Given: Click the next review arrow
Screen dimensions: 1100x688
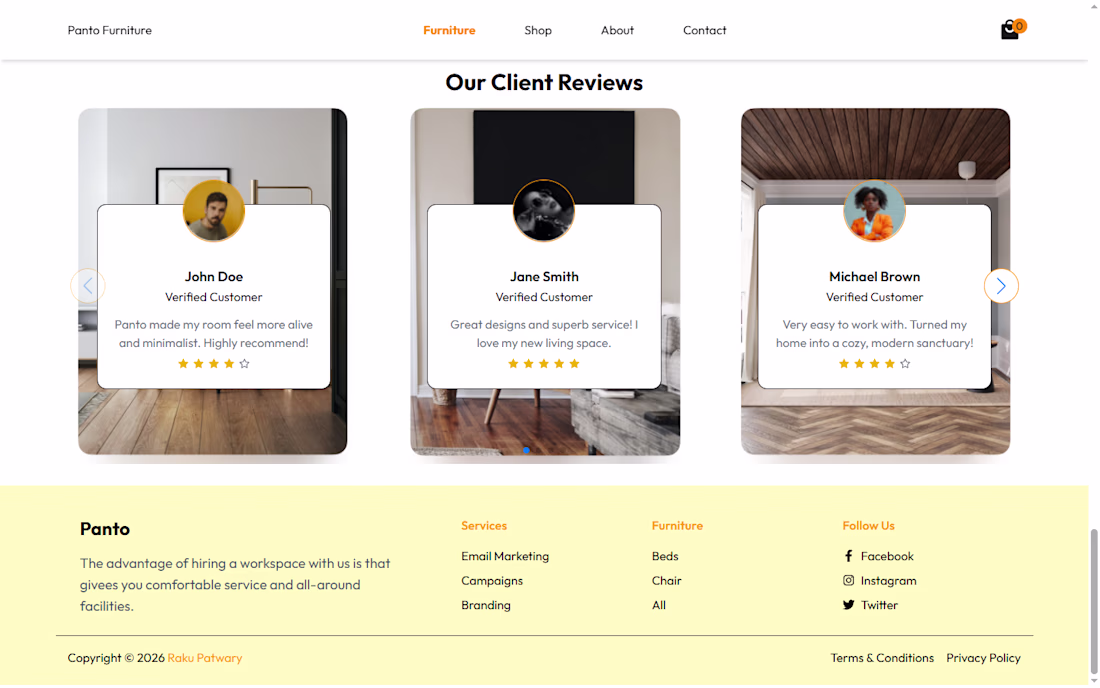Looking at the screenshot, I should 1001,286.
